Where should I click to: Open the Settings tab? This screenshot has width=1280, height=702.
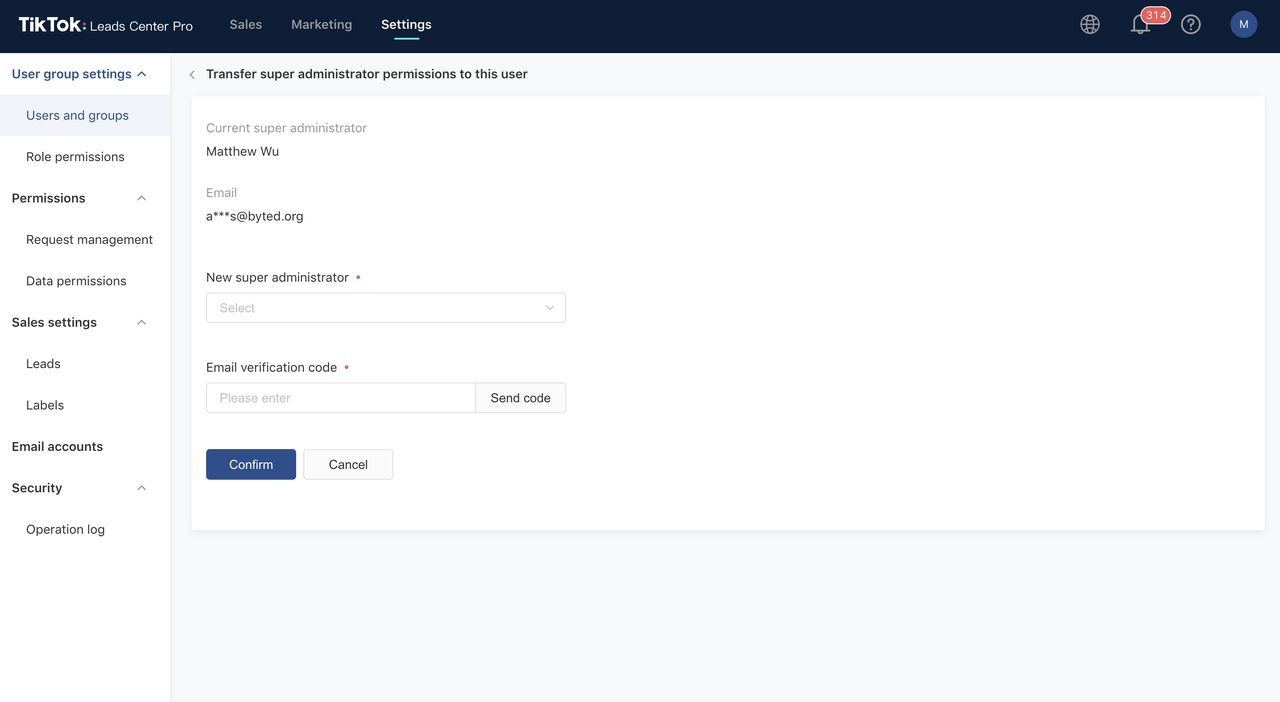[x=407, y=24]
